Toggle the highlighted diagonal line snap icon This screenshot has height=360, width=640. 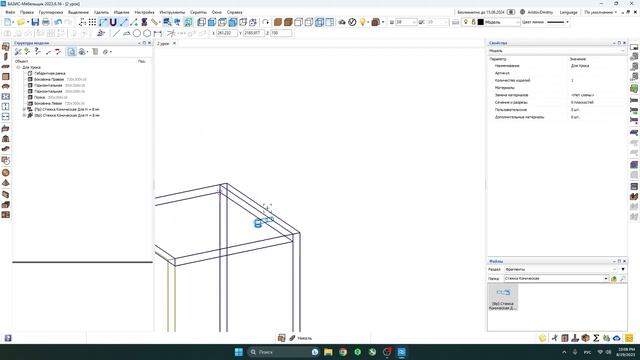coord(124,22)
